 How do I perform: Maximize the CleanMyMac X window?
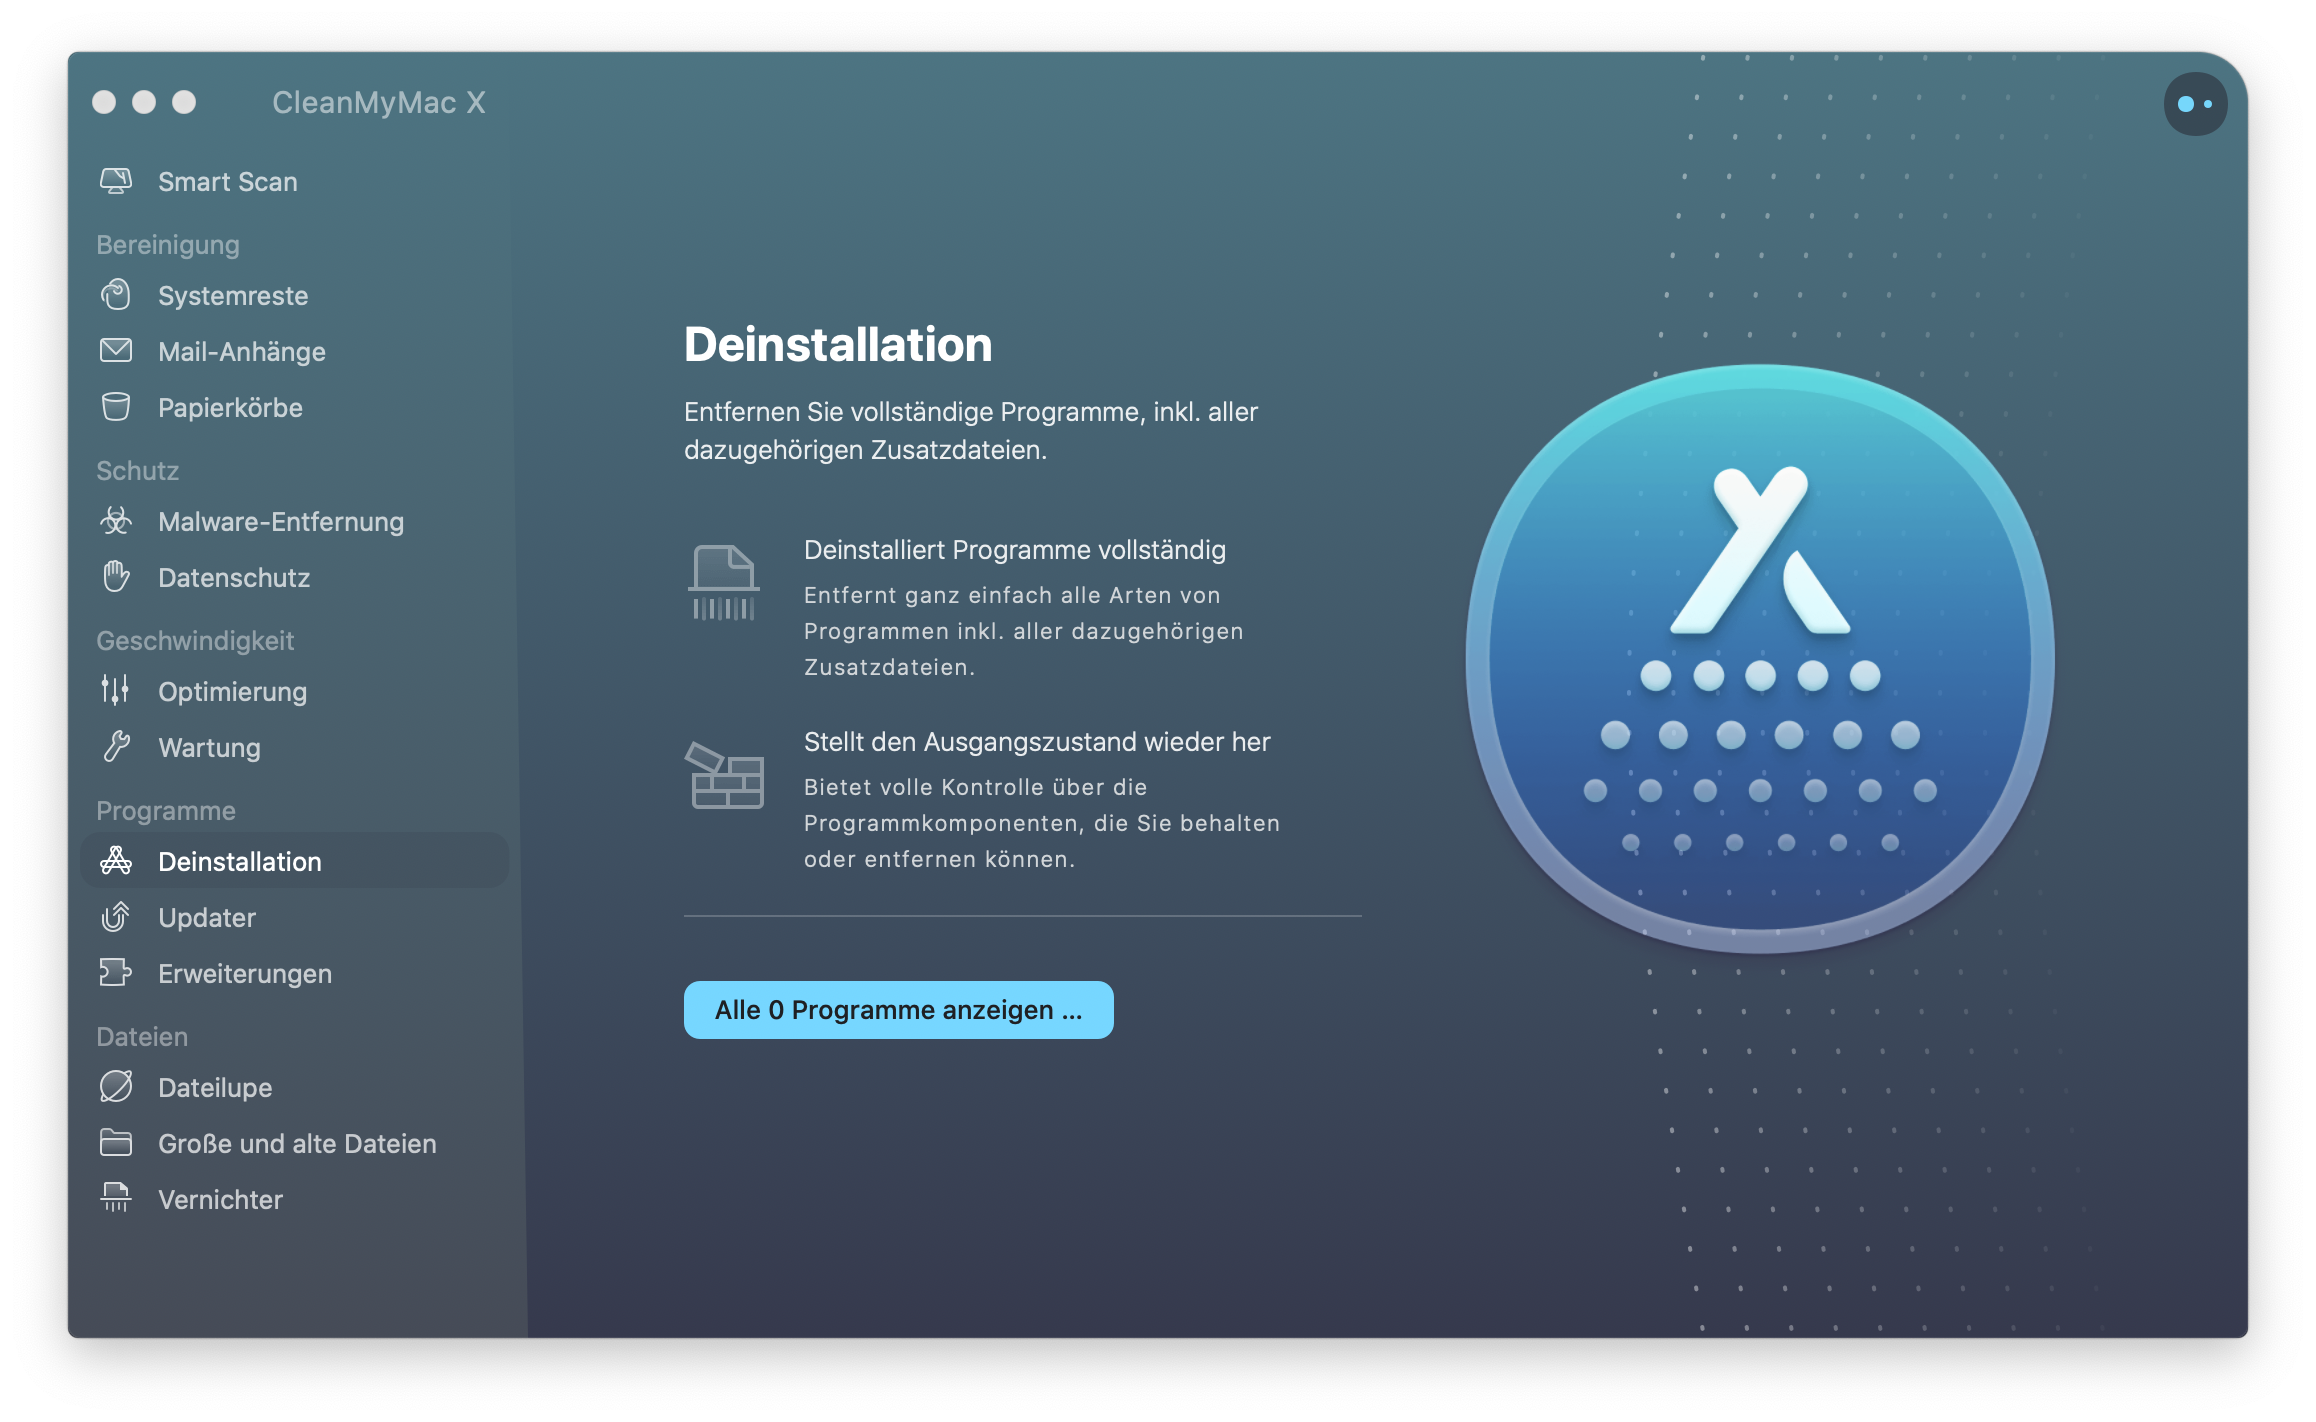pyautogui.click(x=184, y=102)
